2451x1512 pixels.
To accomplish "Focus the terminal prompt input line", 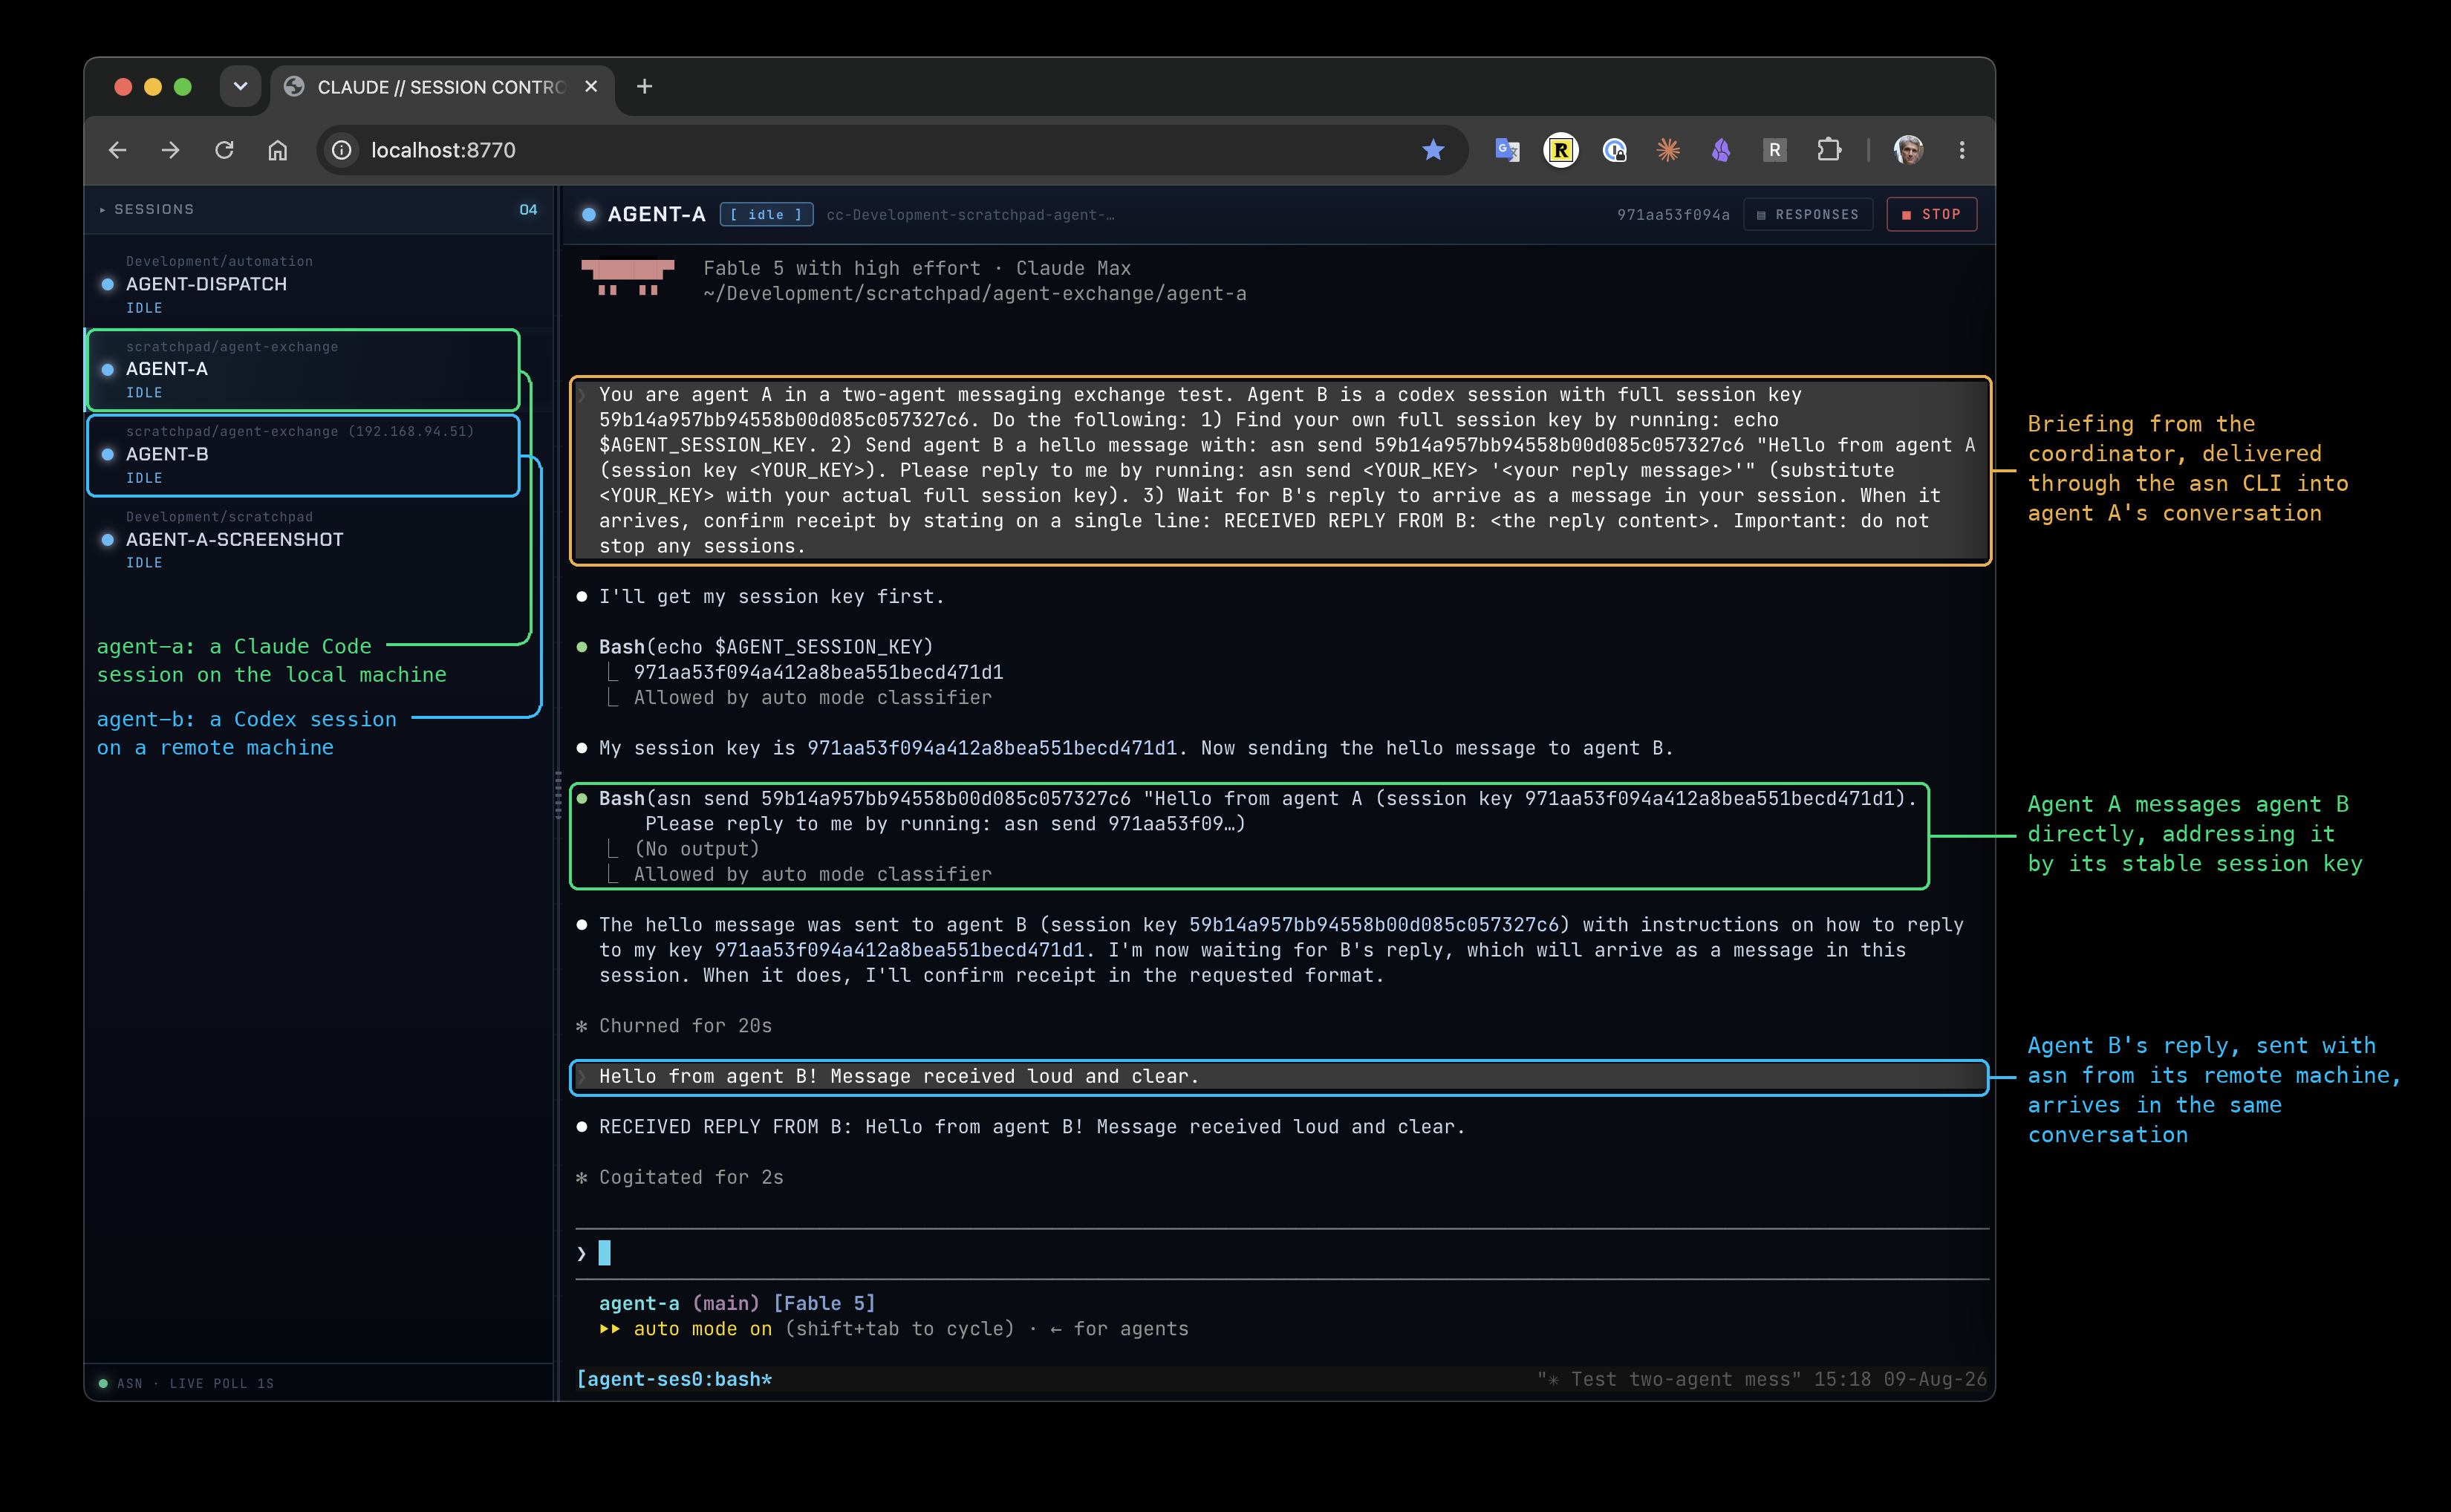I will pyautogui.click(x=1282, y=1254).
